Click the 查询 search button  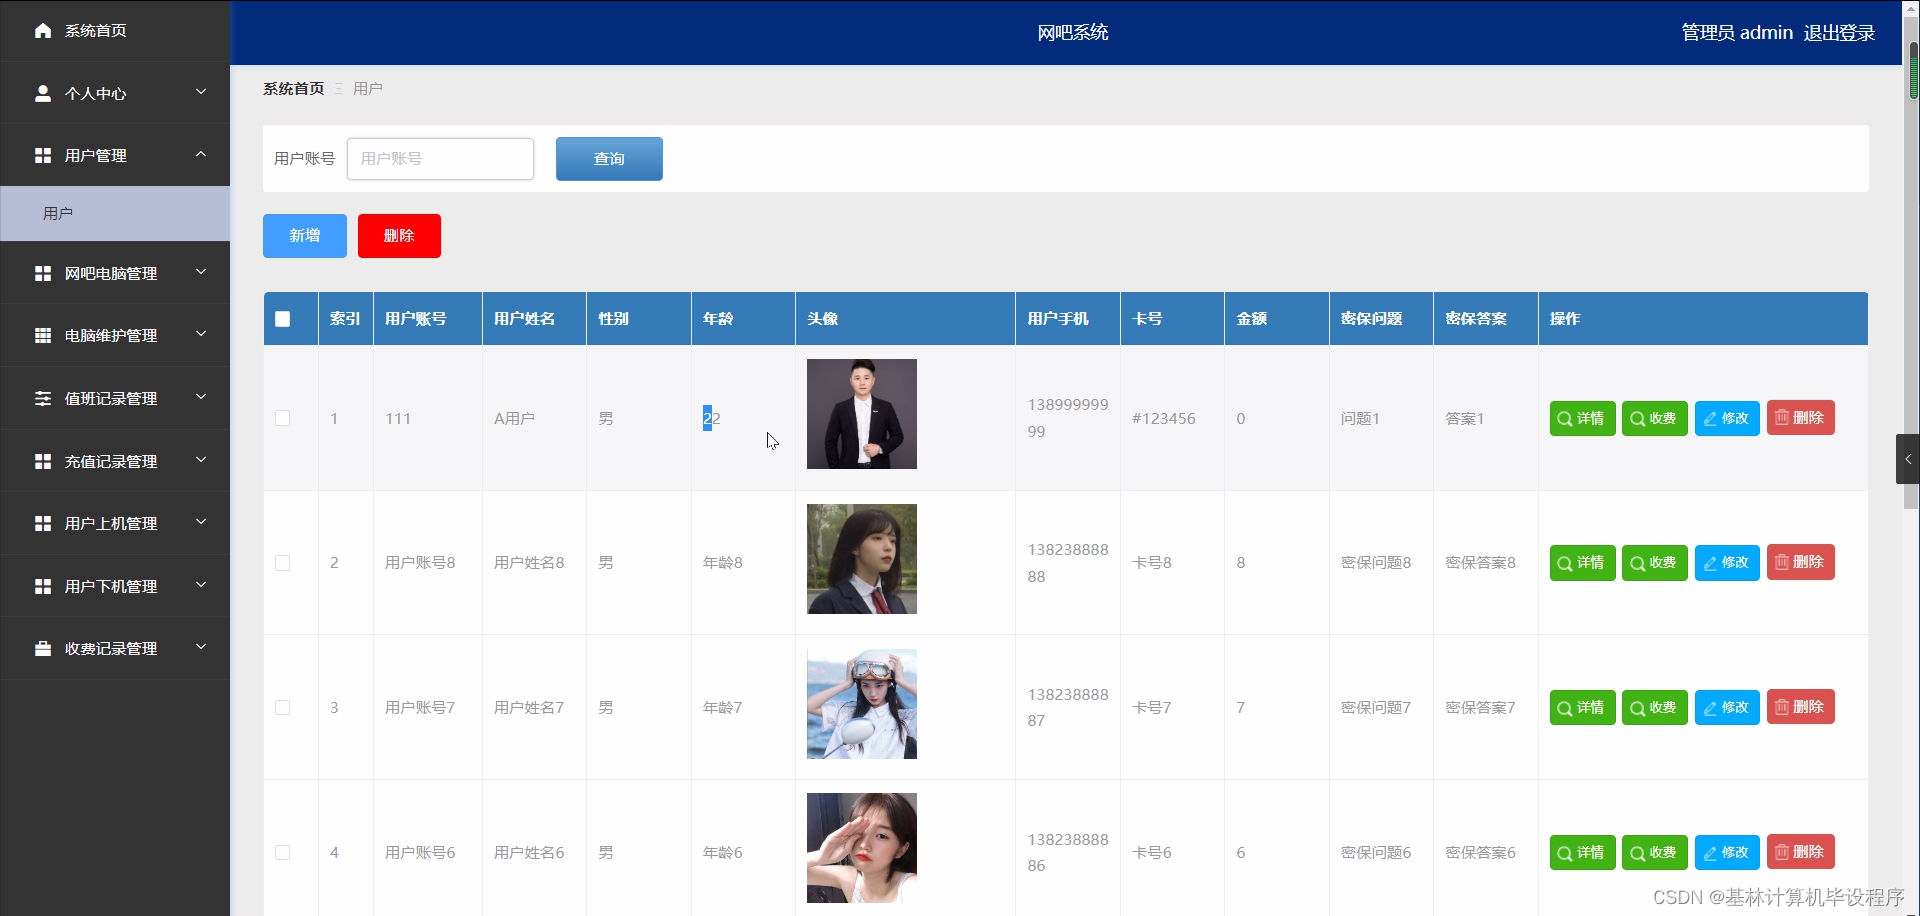click(x=608, y=158)
